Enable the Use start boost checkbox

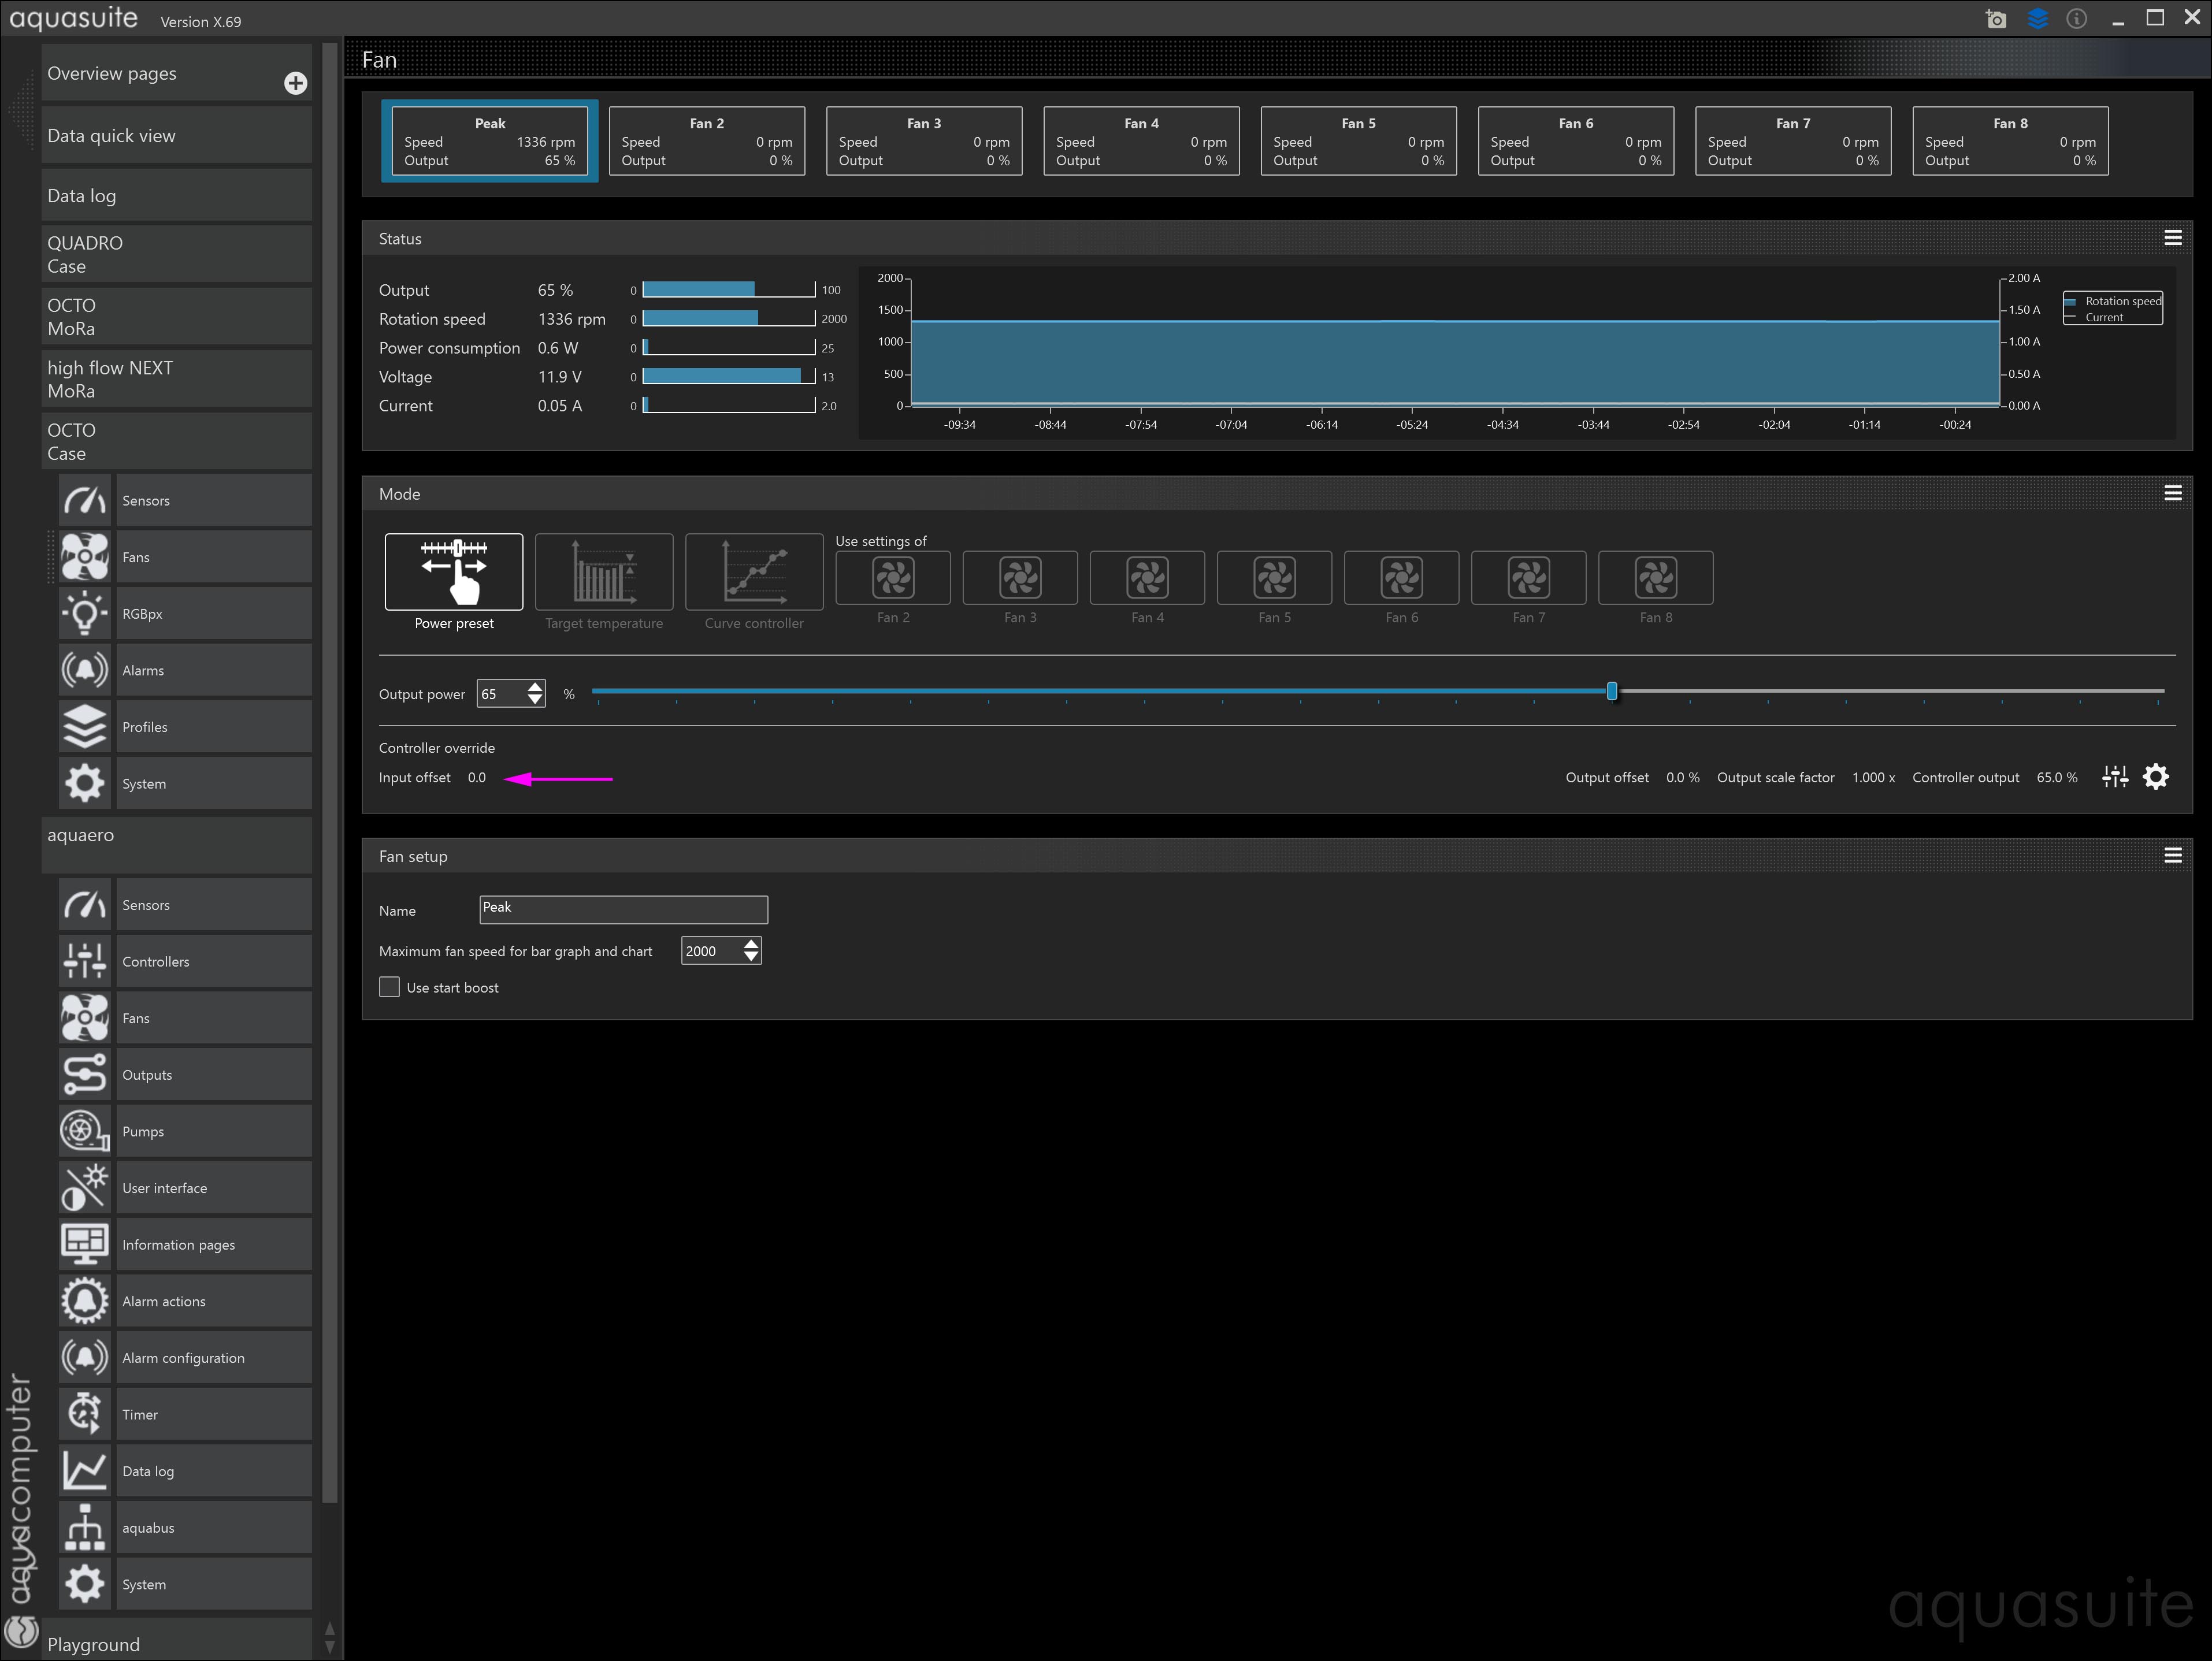tap(390, 987)
